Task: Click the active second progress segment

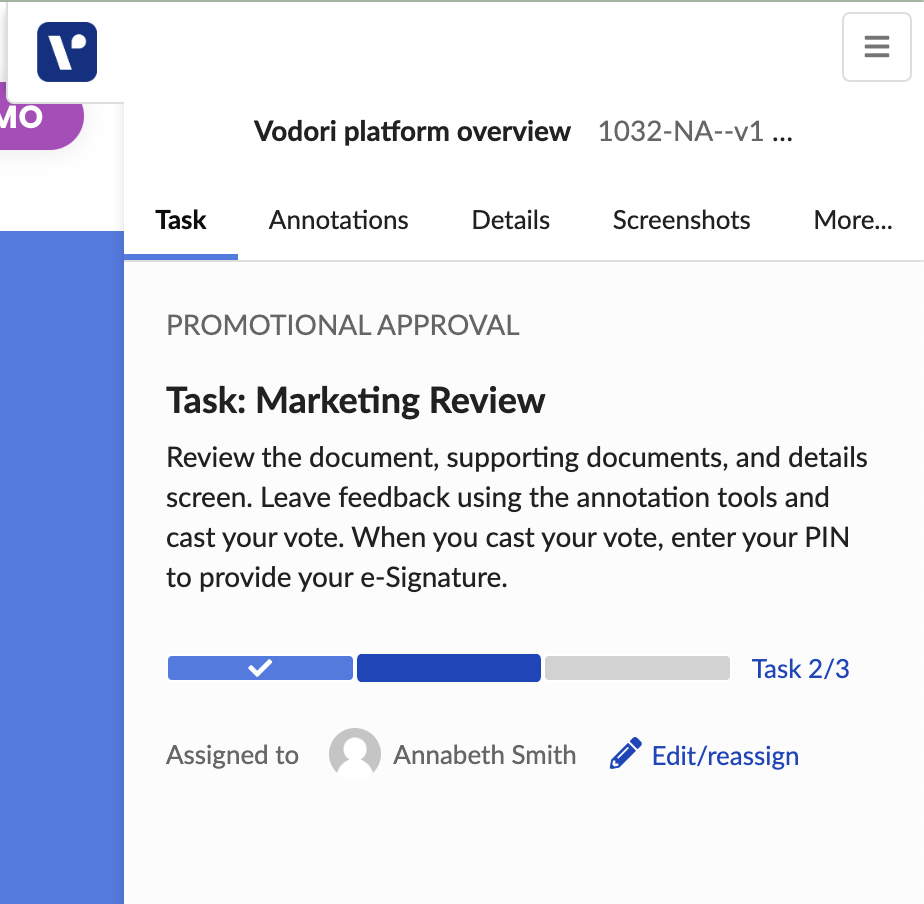Action: tap(448, 668)
